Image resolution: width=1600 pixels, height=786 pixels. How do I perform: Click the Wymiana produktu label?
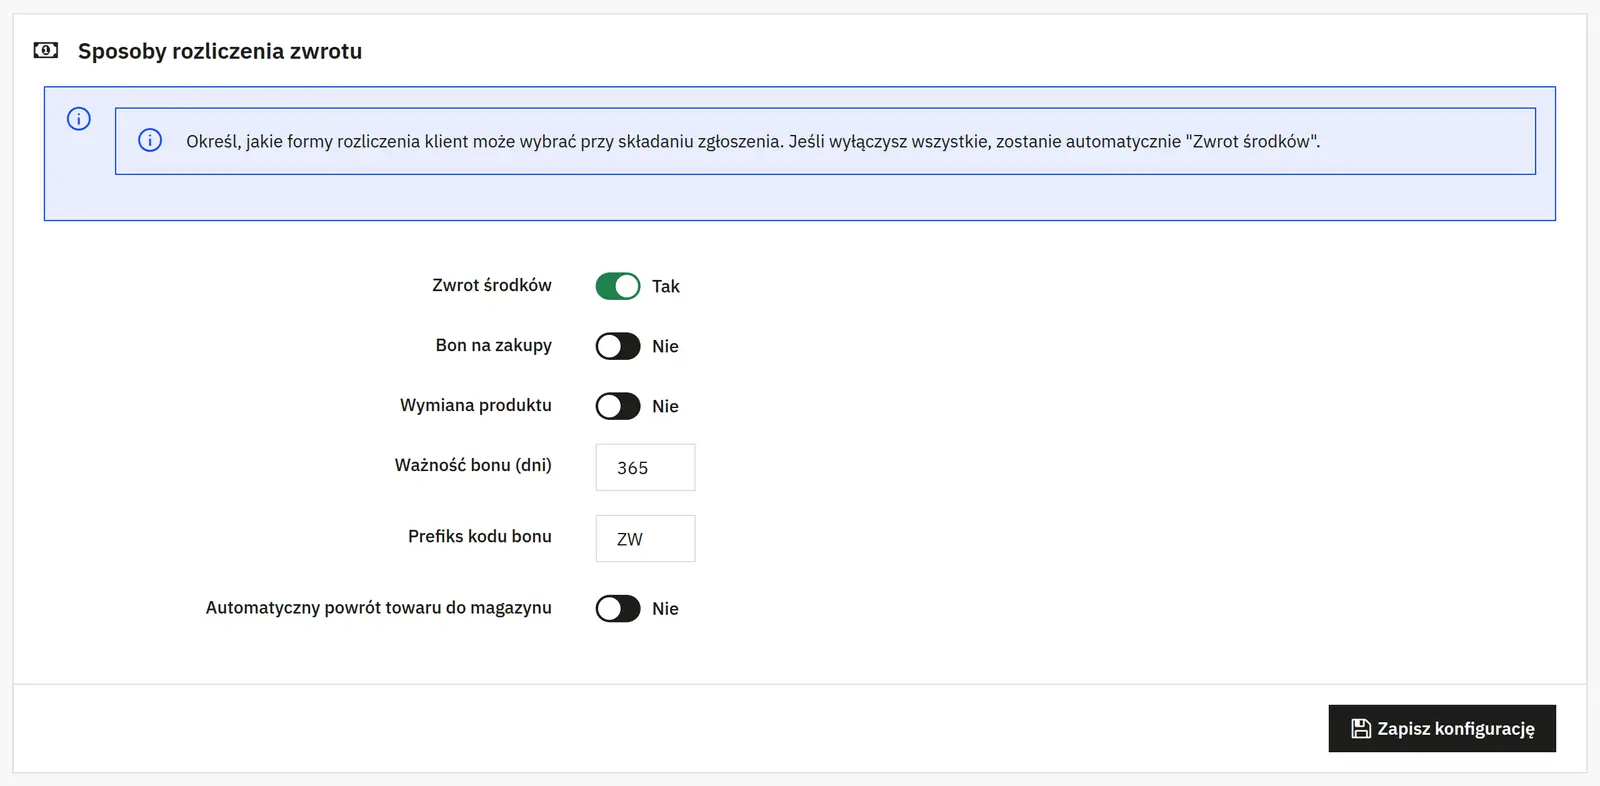[476, 405]
